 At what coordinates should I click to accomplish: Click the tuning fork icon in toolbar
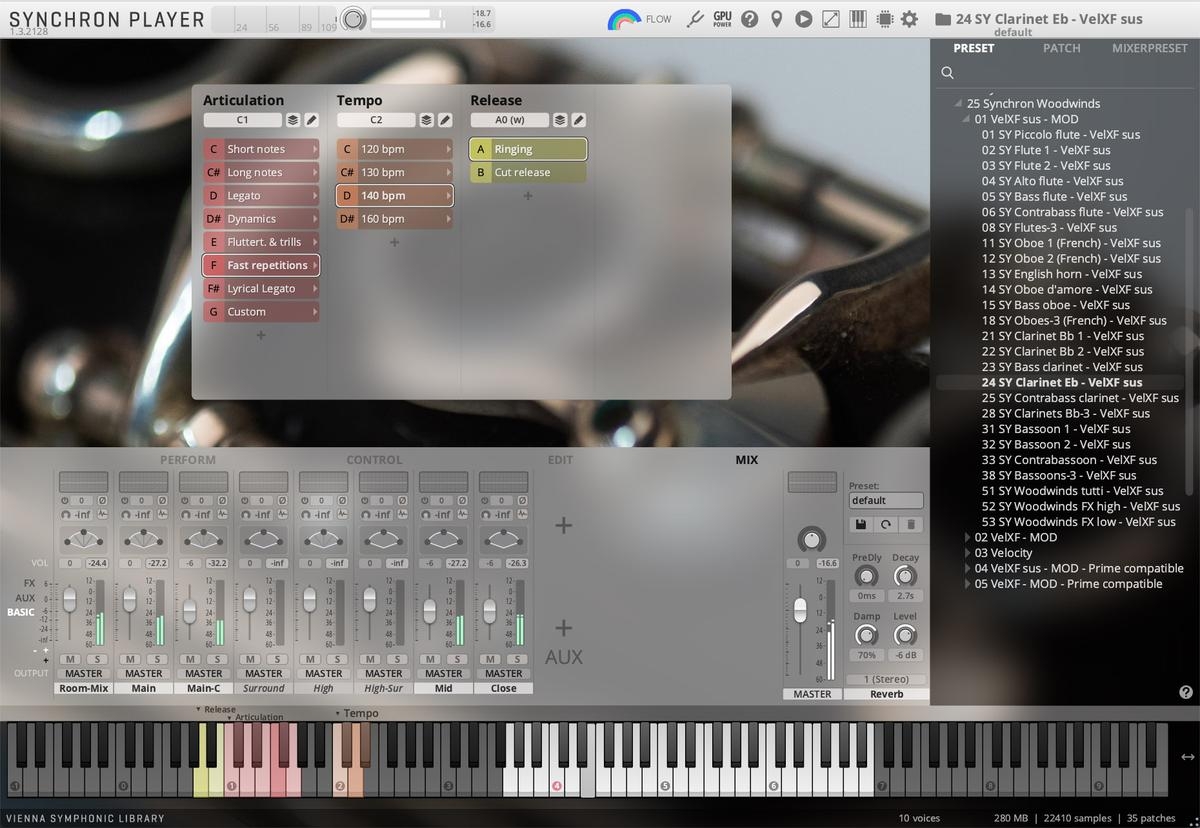(696, 19)
